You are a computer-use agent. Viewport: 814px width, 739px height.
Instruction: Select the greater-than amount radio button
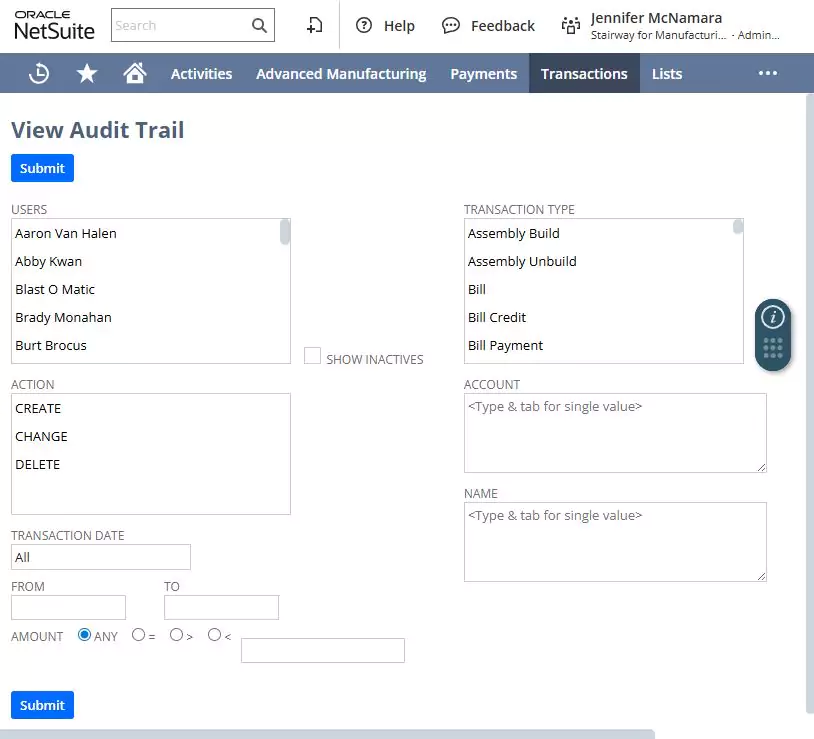[x=177, y=635]
